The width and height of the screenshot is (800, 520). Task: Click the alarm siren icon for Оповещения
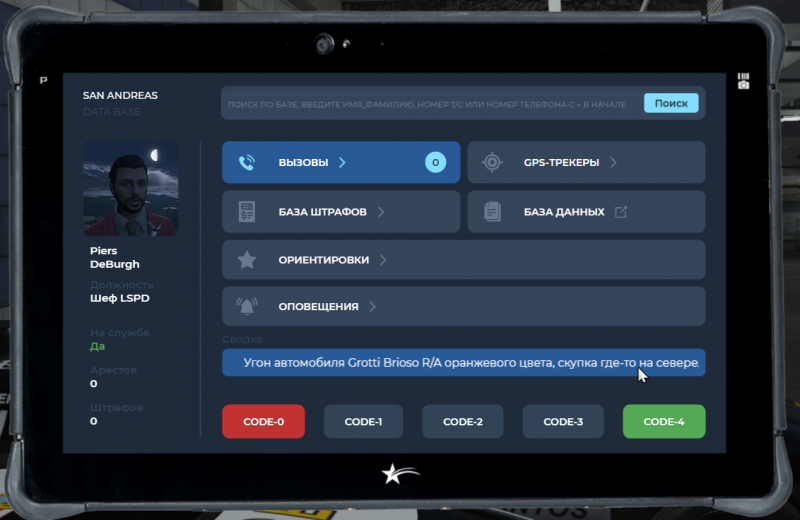tap(247, 307)
